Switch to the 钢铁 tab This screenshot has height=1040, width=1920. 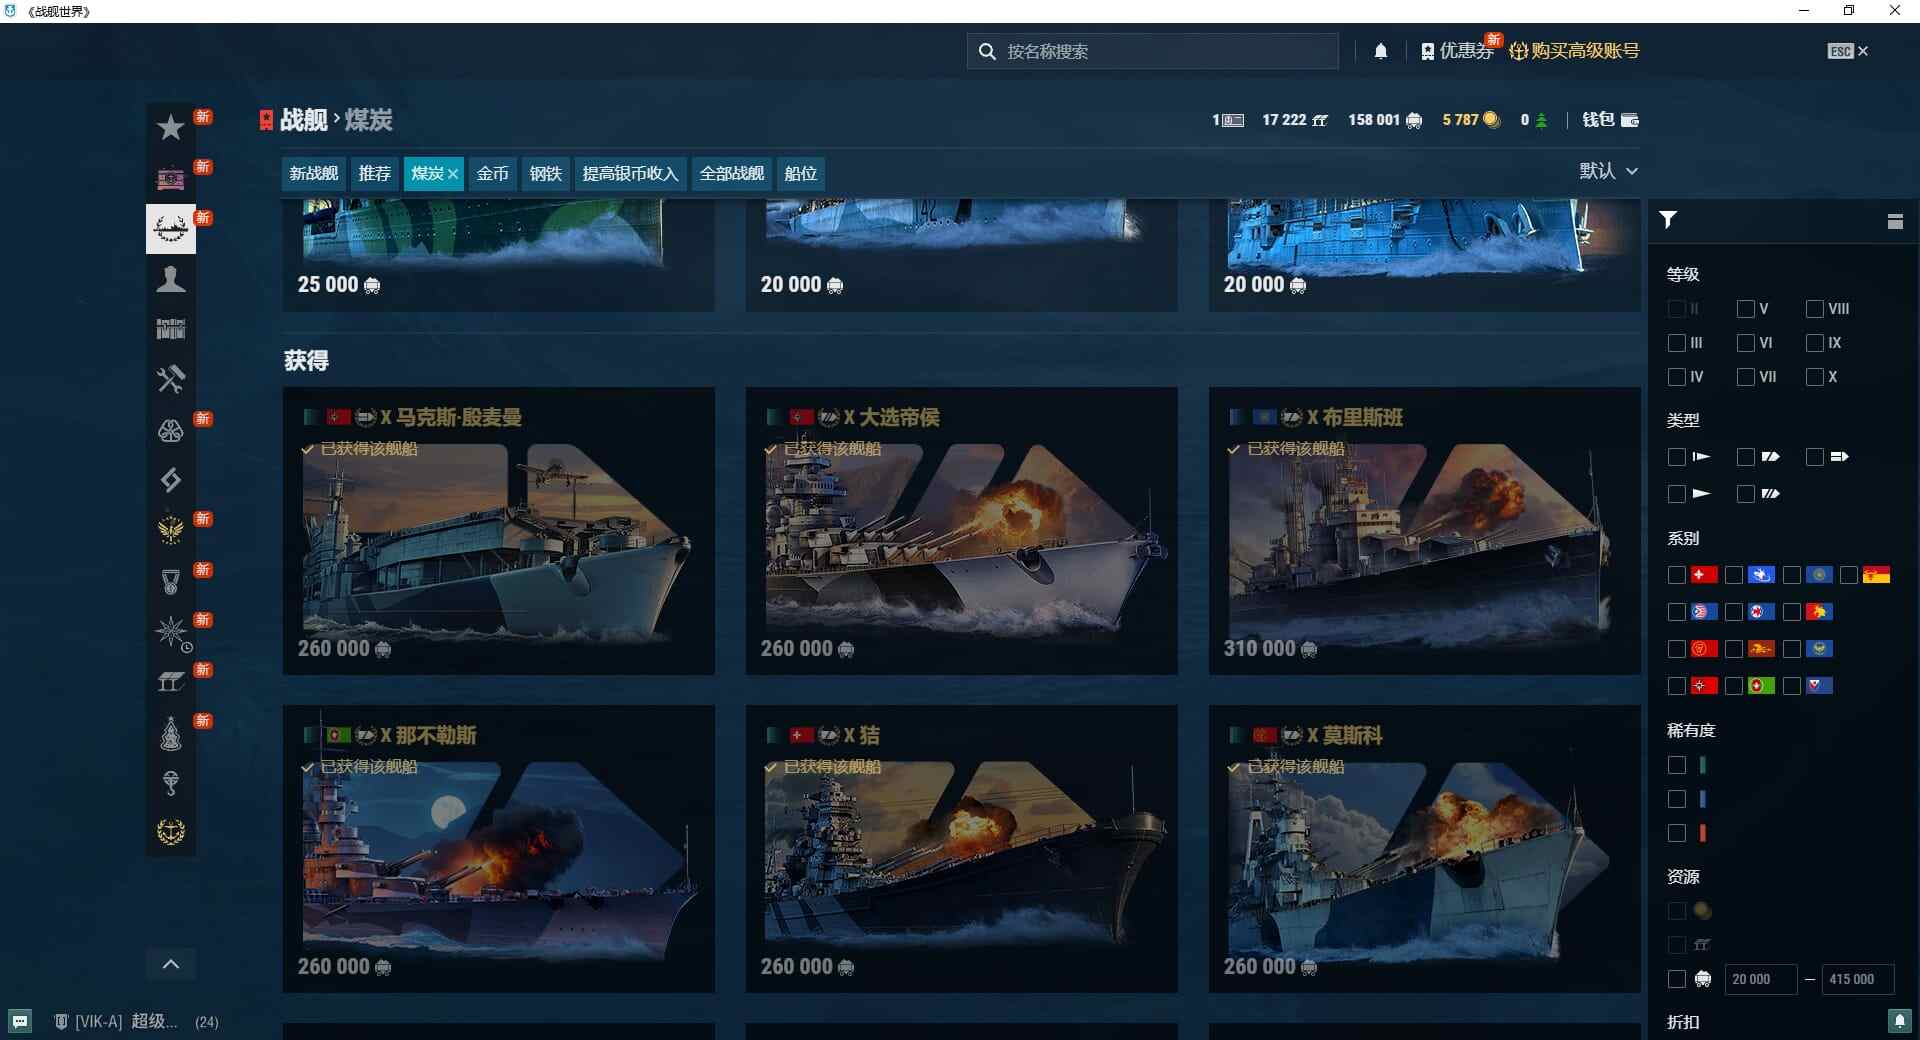pos(545,173)
